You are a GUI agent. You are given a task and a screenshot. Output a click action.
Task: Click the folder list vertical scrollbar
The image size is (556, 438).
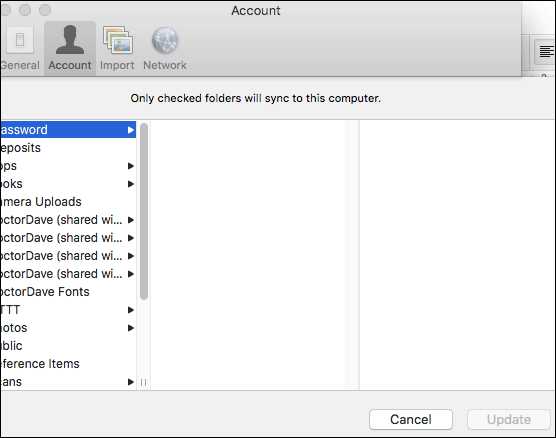click(144, 212)
